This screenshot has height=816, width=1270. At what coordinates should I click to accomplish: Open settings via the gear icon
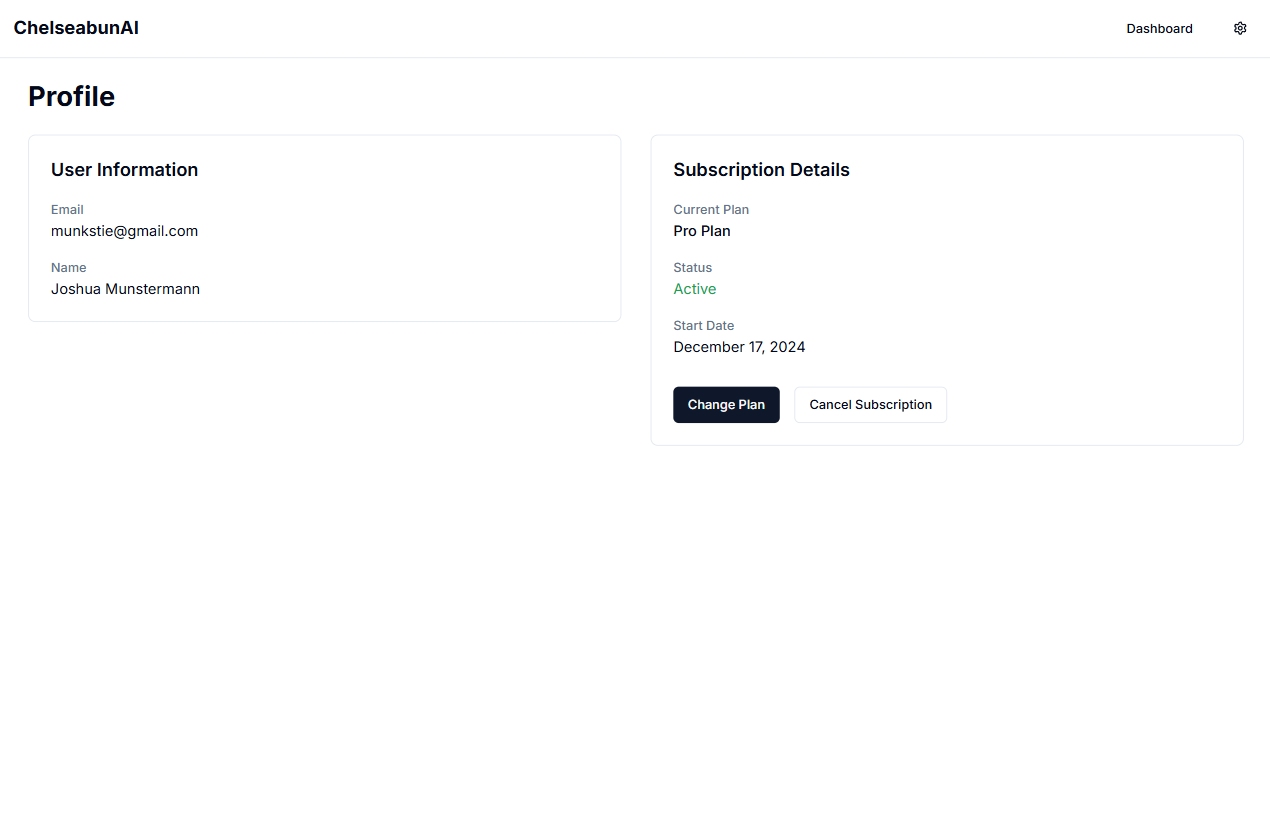pos(1240,29)
